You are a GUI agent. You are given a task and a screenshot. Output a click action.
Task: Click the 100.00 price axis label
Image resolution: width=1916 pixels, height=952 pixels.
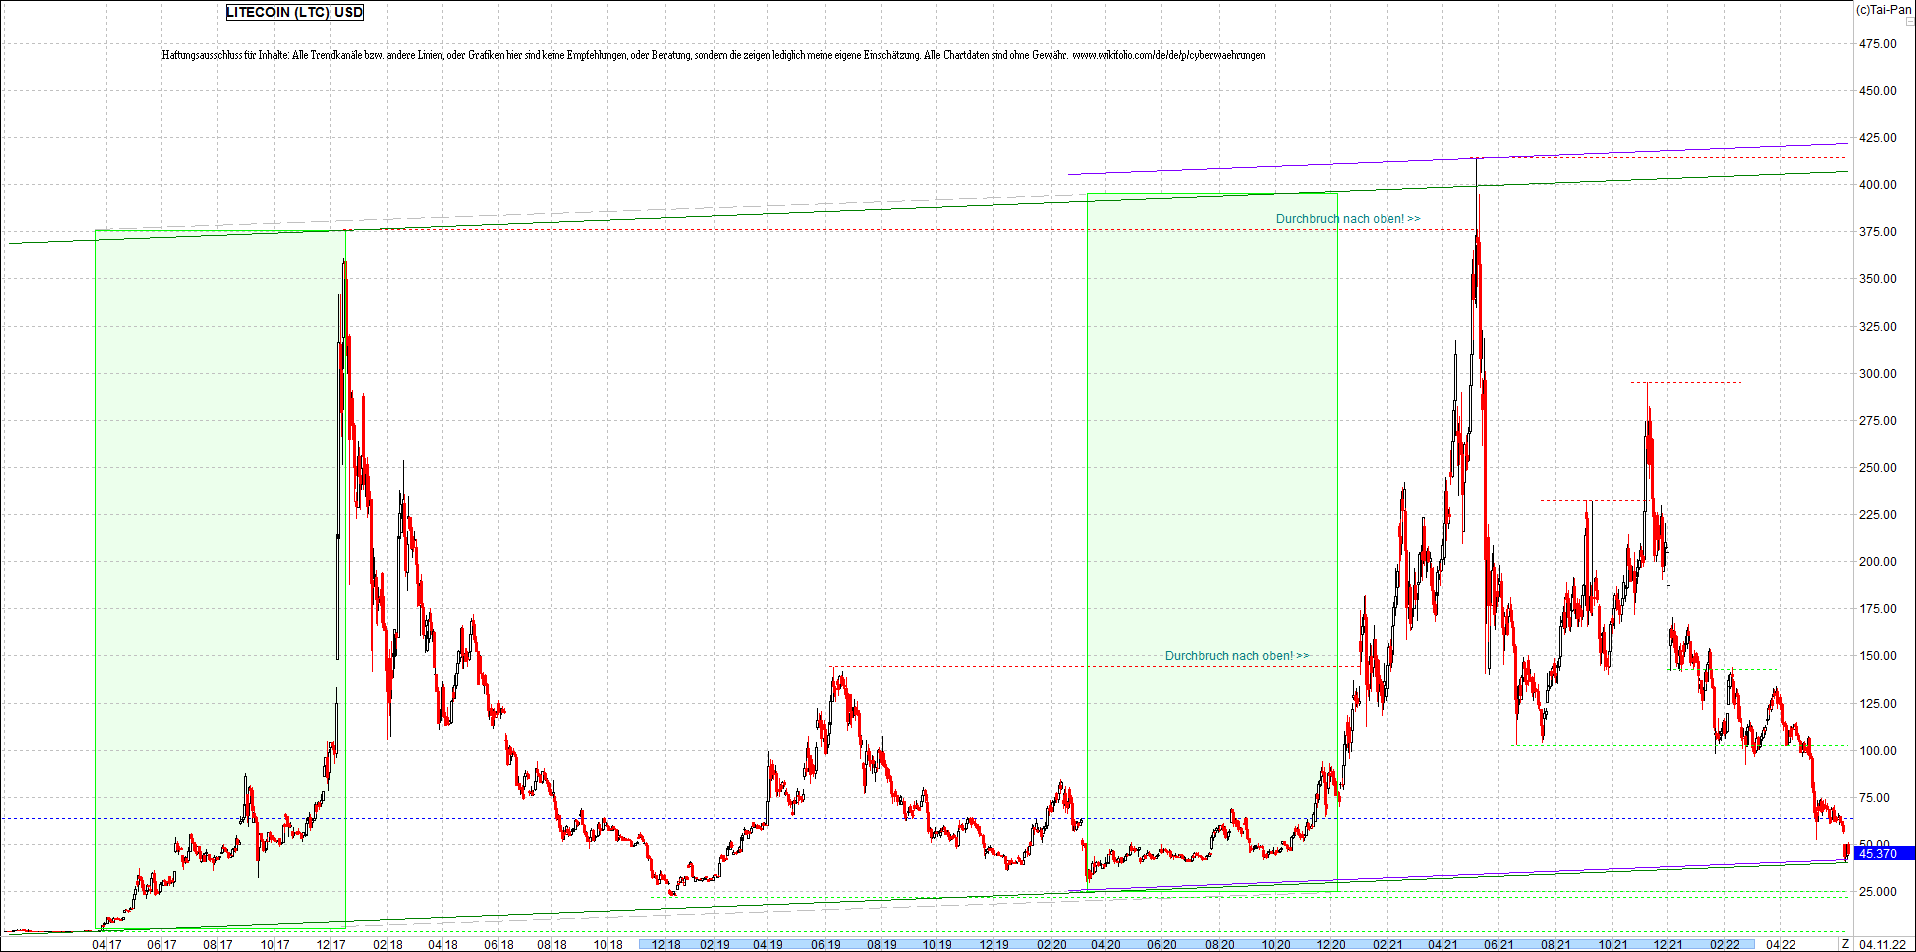click(1877, 751)
